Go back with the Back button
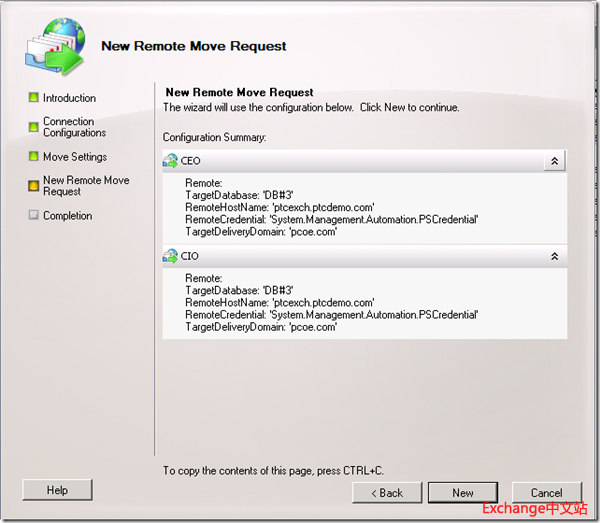Image resolution: width=600 pixels, height=523 pixels. point(386,493)
